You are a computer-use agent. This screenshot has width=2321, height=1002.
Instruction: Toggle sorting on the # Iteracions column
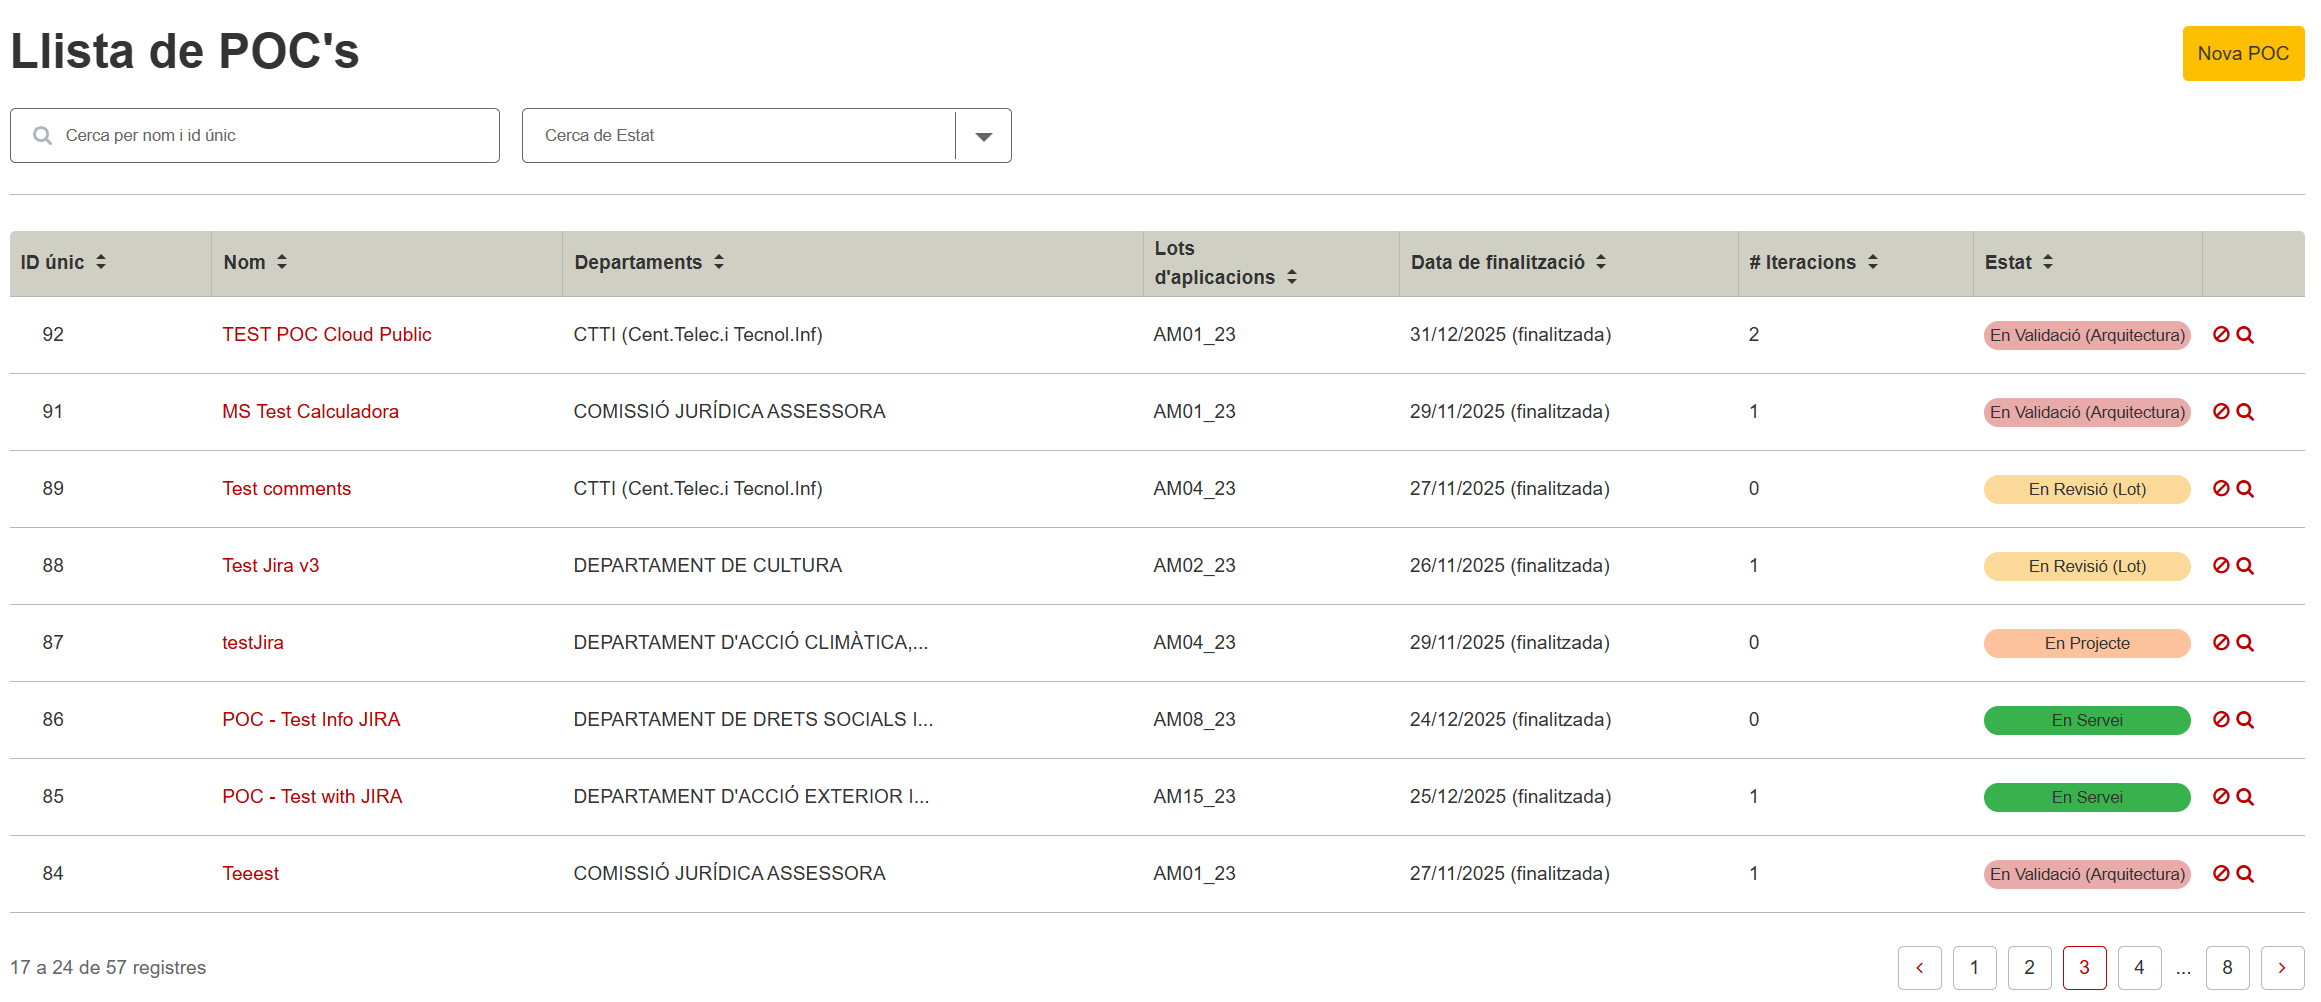[x=1875, y=261]
